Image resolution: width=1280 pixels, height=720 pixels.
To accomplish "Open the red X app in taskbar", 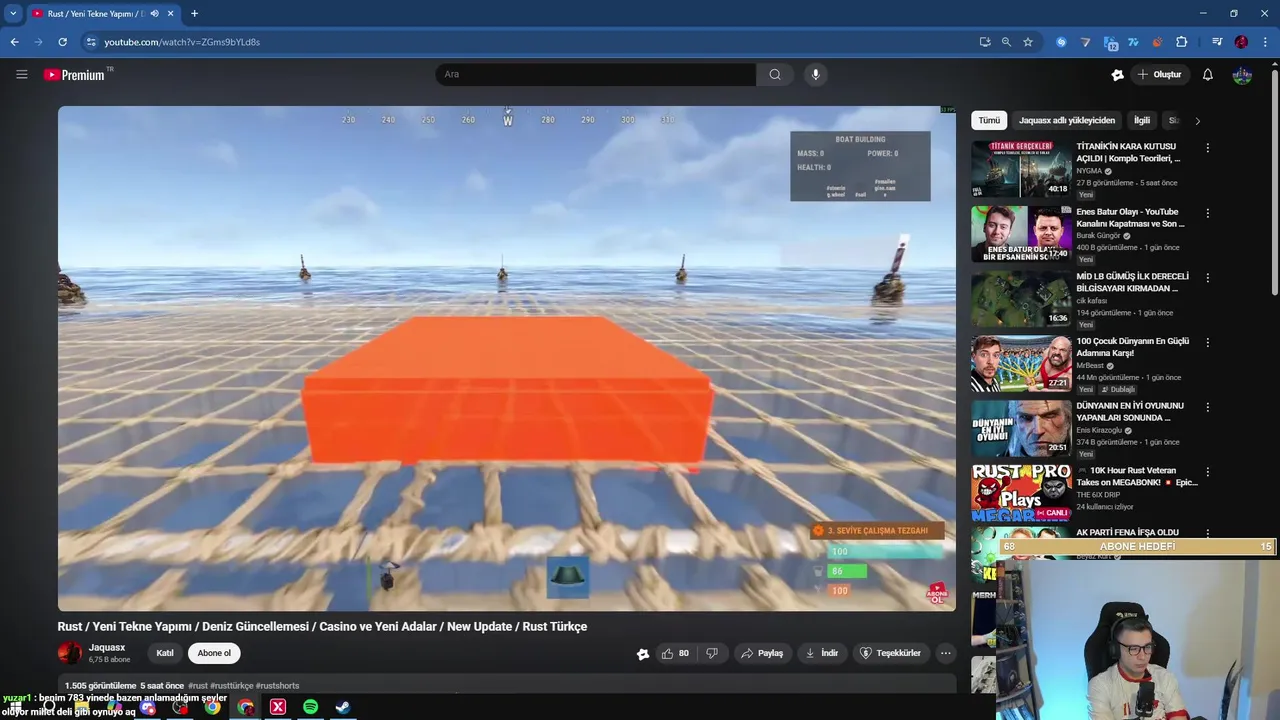I will click(x=278, y=707).
